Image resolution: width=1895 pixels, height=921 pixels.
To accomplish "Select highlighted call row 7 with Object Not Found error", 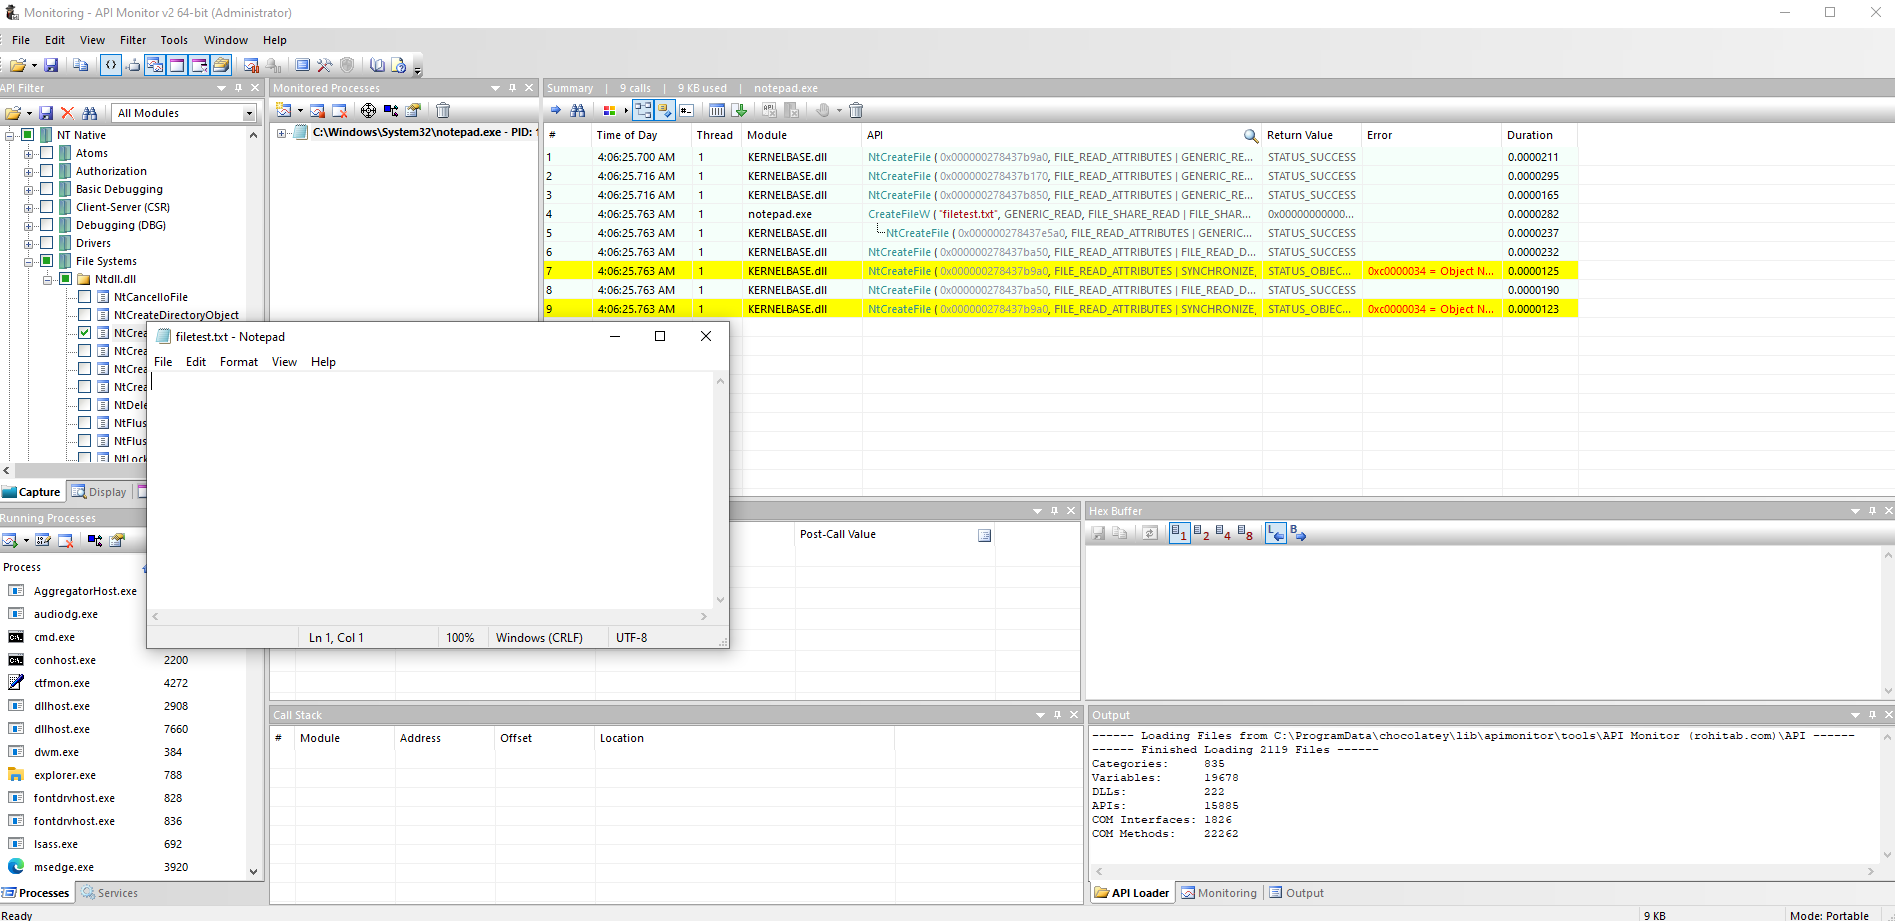I will 1060,271.
